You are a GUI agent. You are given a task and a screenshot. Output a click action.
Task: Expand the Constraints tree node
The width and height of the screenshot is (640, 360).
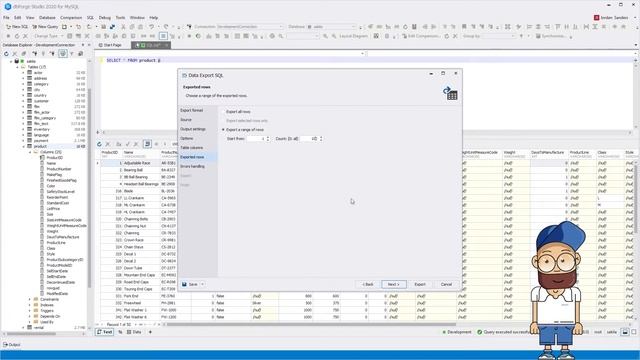pos(29,299)
